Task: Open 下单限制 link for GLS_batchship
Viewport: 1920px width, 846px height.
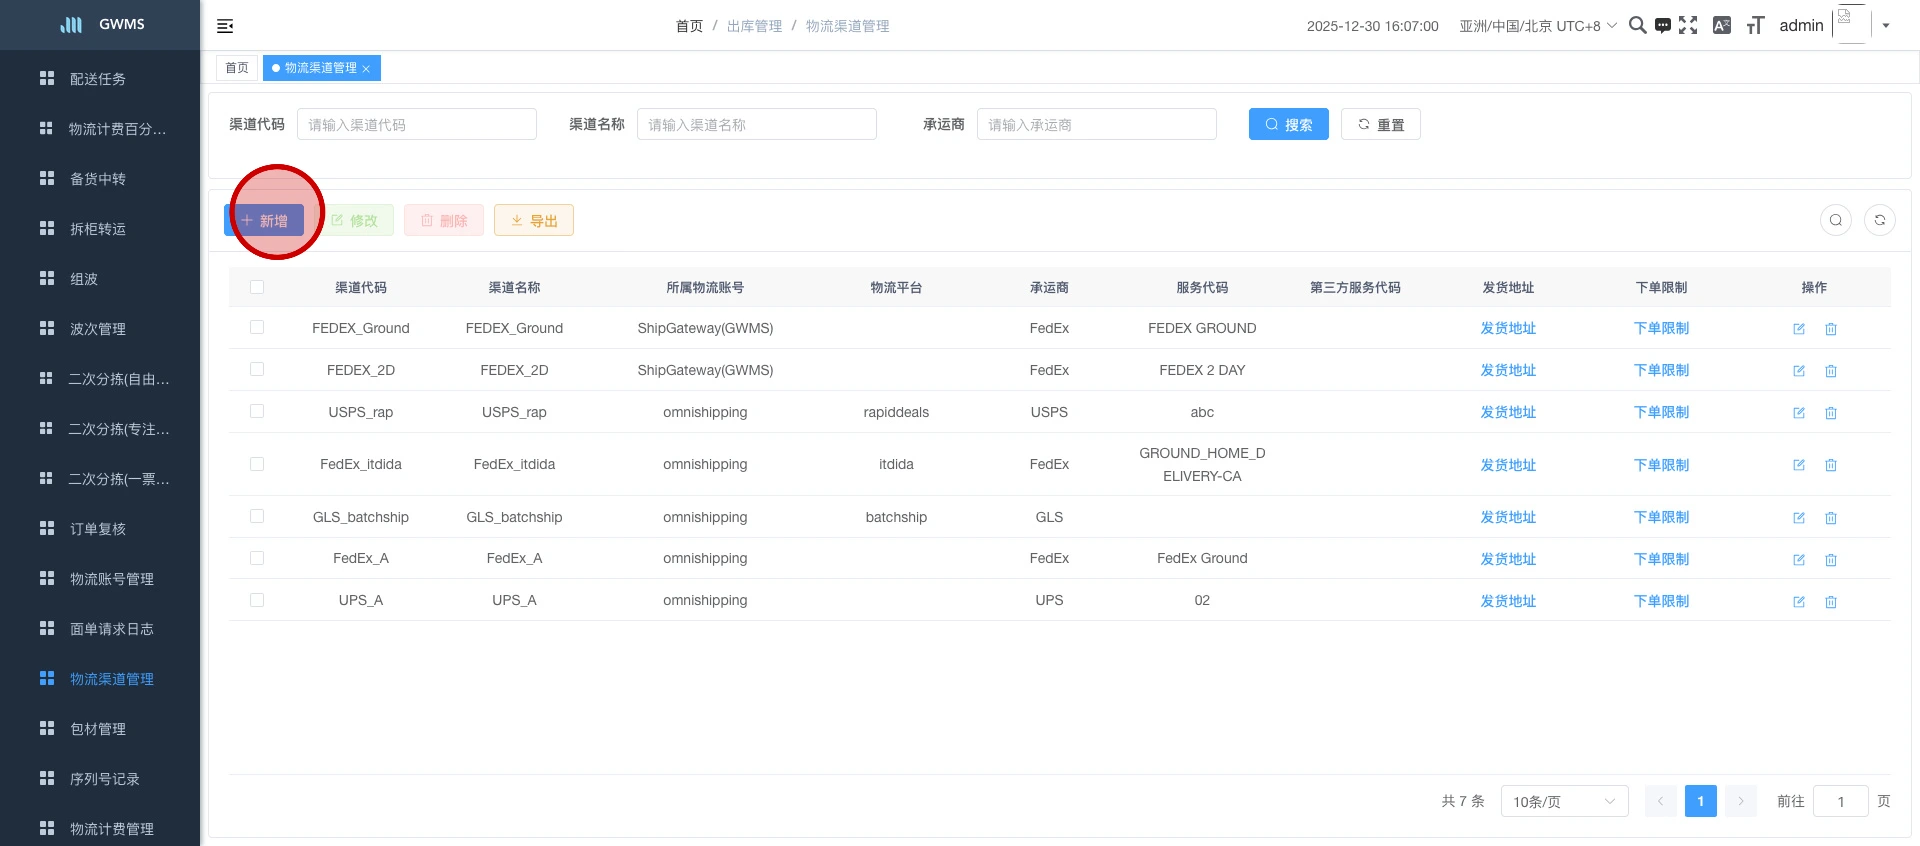Action: tap(1661, 517)
